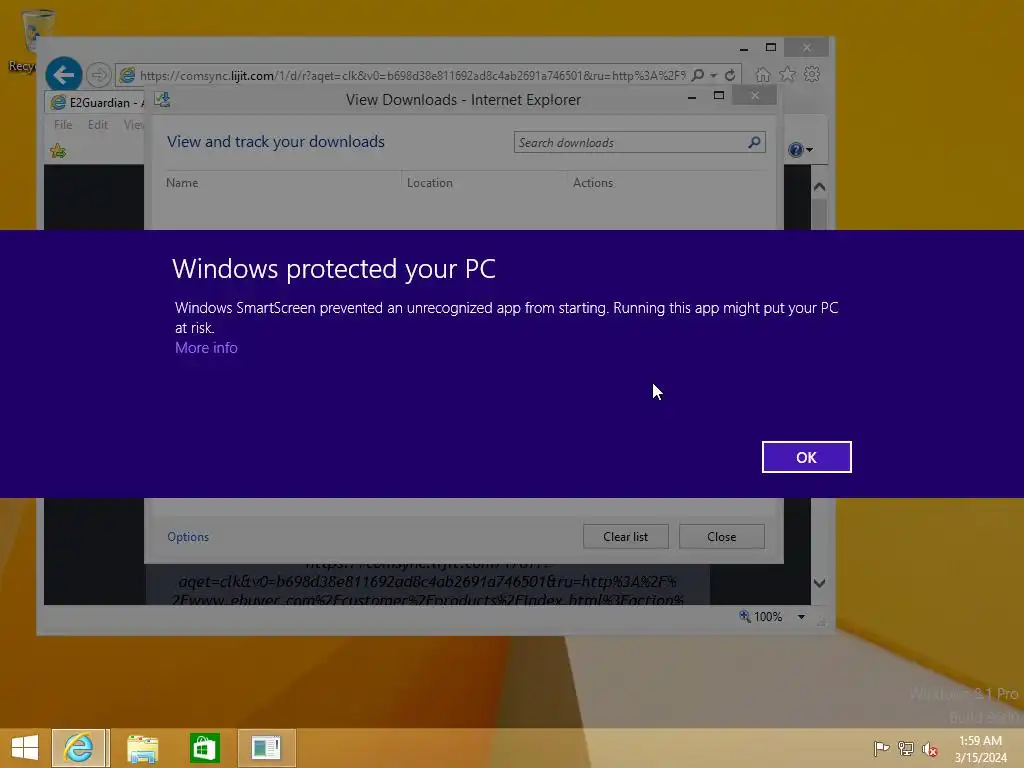Open the Edit menu in Internet Explorer
Screen dimensions: 1024x768
[98, 125]
